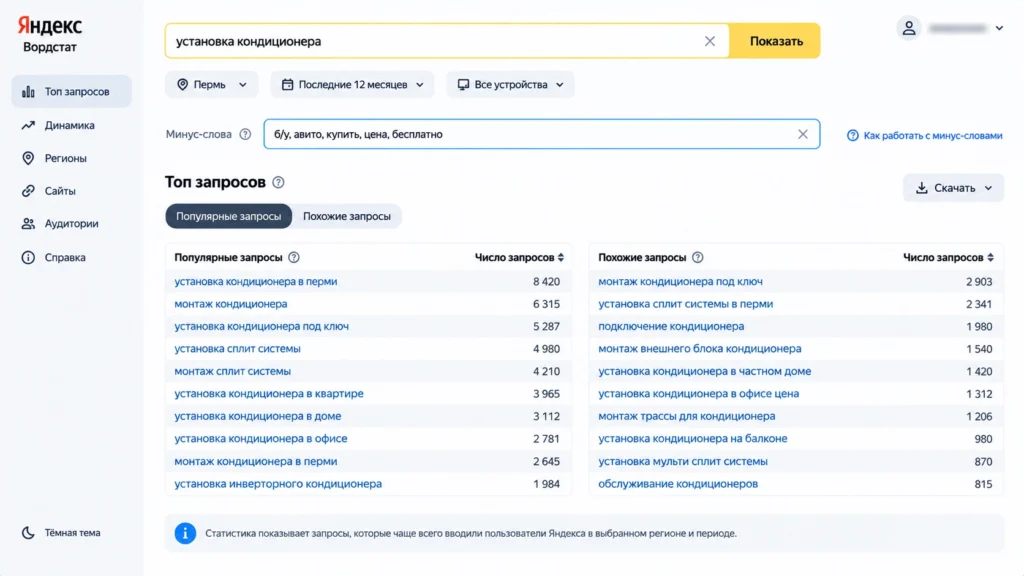The width and height of the screenshot is (1024, 576).
Task: Open query установка кондиционера в квартире
Action: (268, 394)
